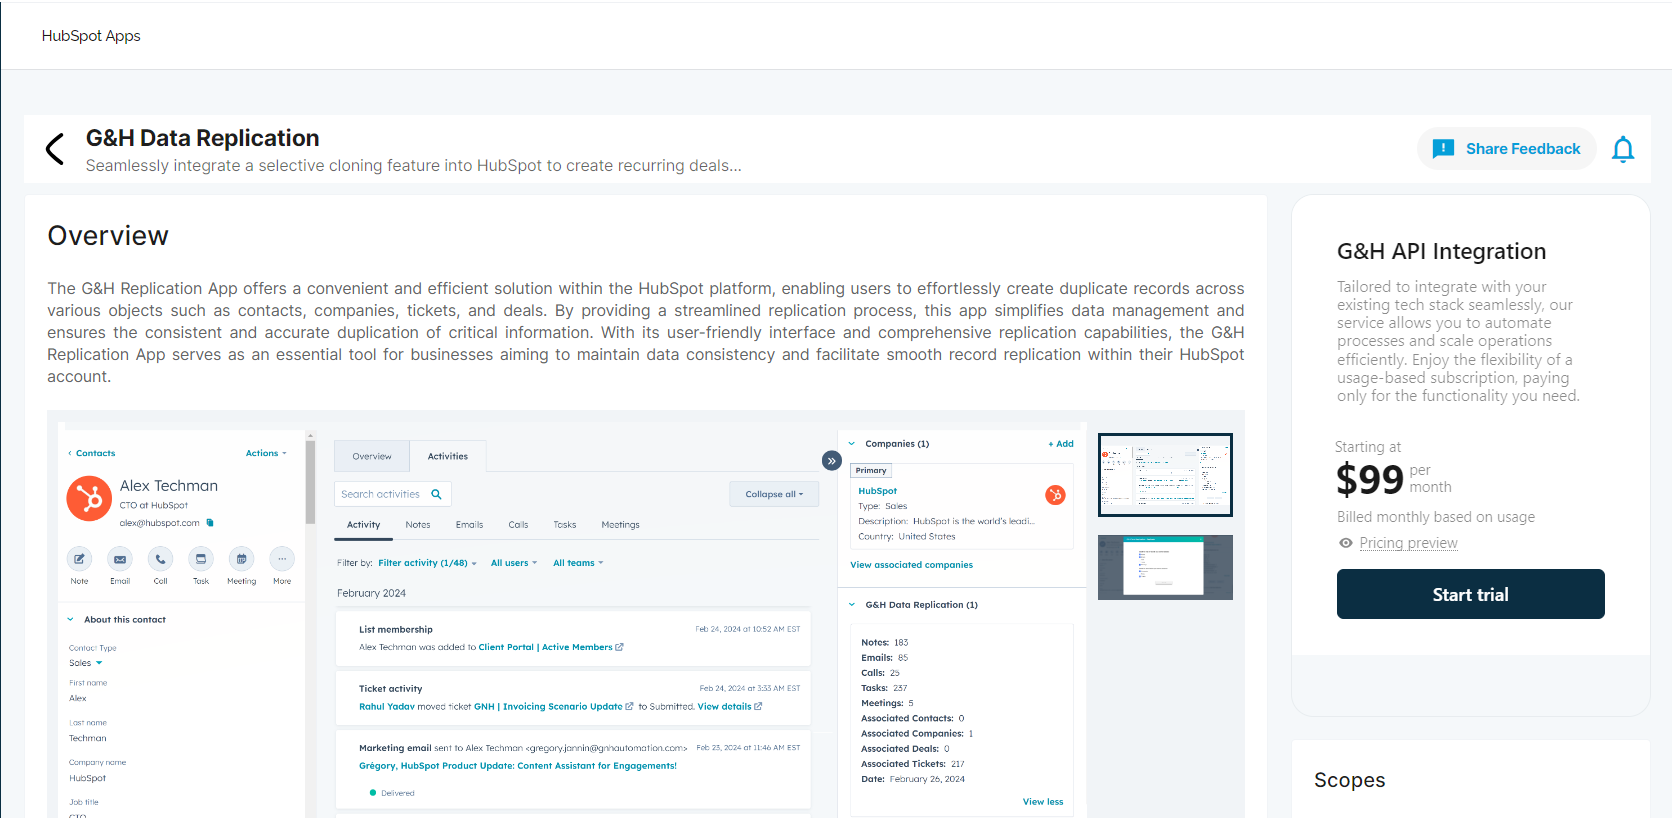The image size is (1672, 818).
Task: Open the All users filter dropdown
Action: pyautogui.click(x=513, y=563)
